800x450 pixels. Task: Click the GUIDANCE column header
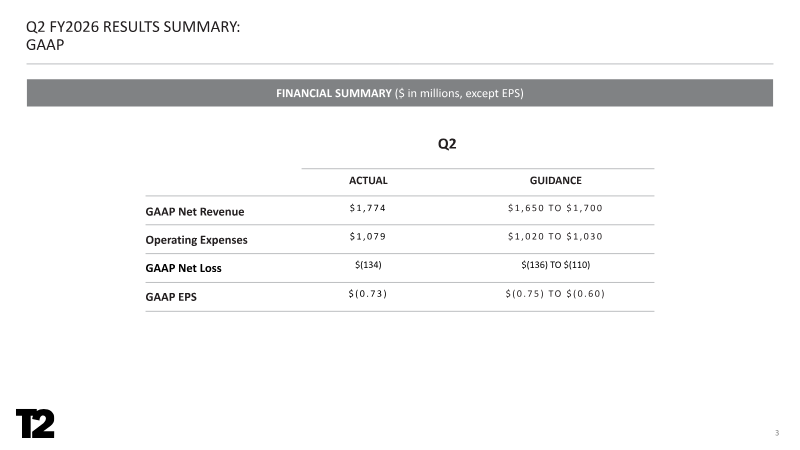click(x=555, y=180)
